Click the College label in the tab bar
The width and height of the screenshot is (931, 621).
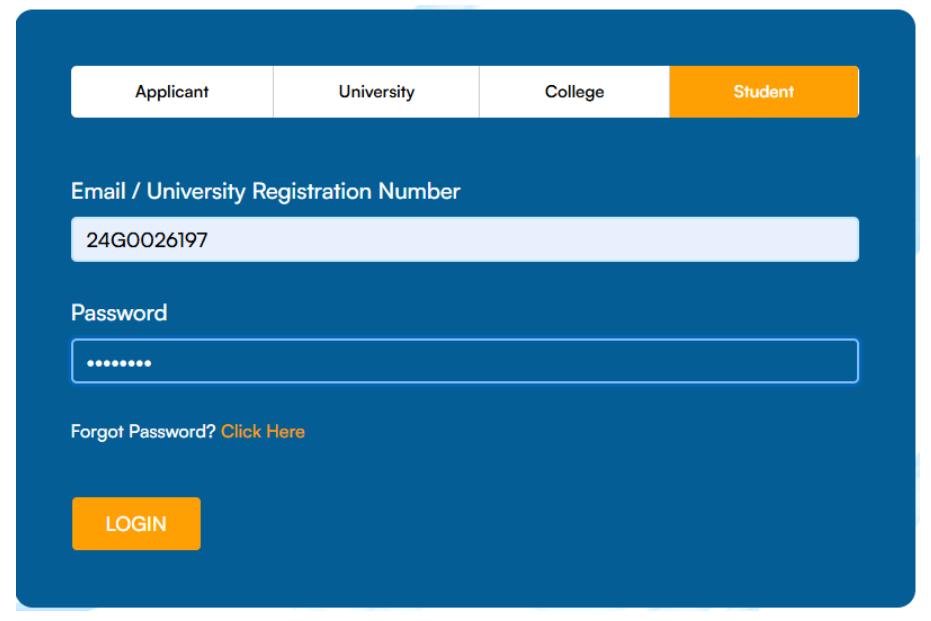click(x=575, y=92)
